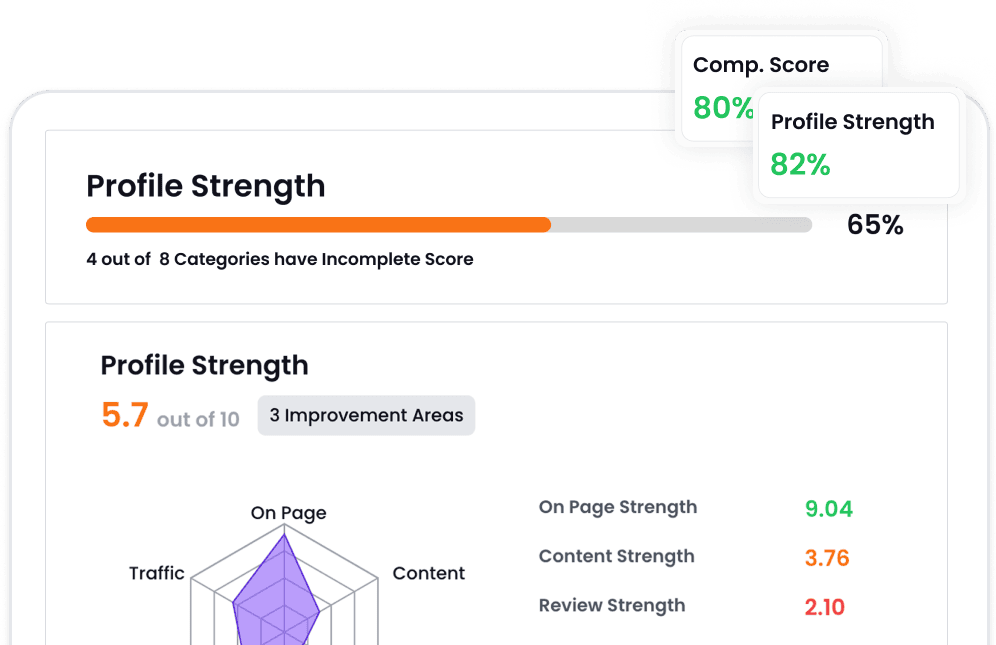Click the 65% progress percentage label
Viewport: 996px width, 645px height.
[875, 225]
